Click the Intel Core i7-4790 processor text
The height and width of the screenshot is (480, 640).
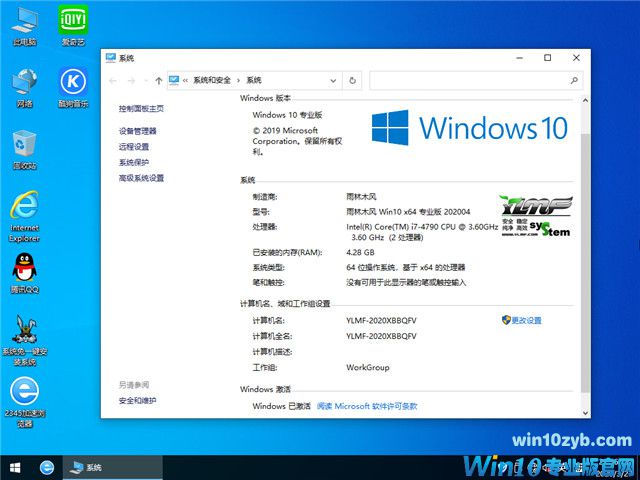coord(422,232)
